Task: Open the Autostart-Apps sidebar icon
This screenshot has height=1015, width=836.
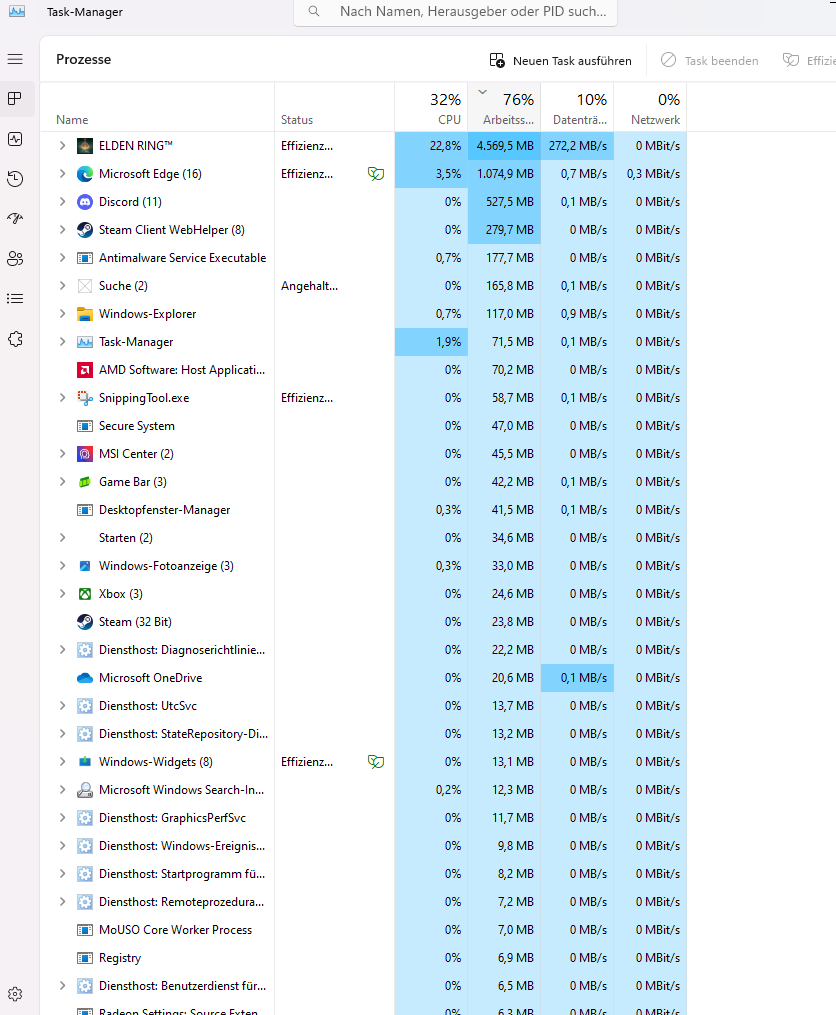Action: (15, 219)
